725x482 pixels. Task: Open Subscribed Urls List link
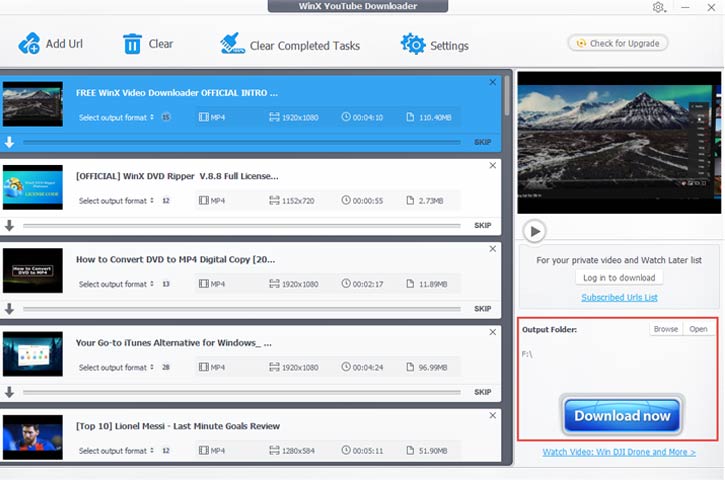(619, 297)
